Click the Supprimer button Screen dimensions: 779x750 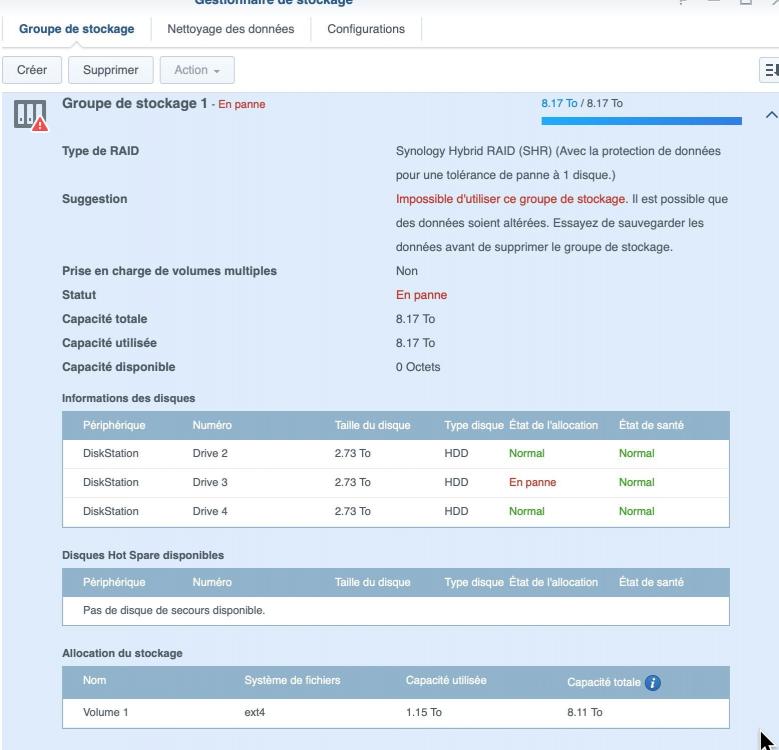click(110, 70)
